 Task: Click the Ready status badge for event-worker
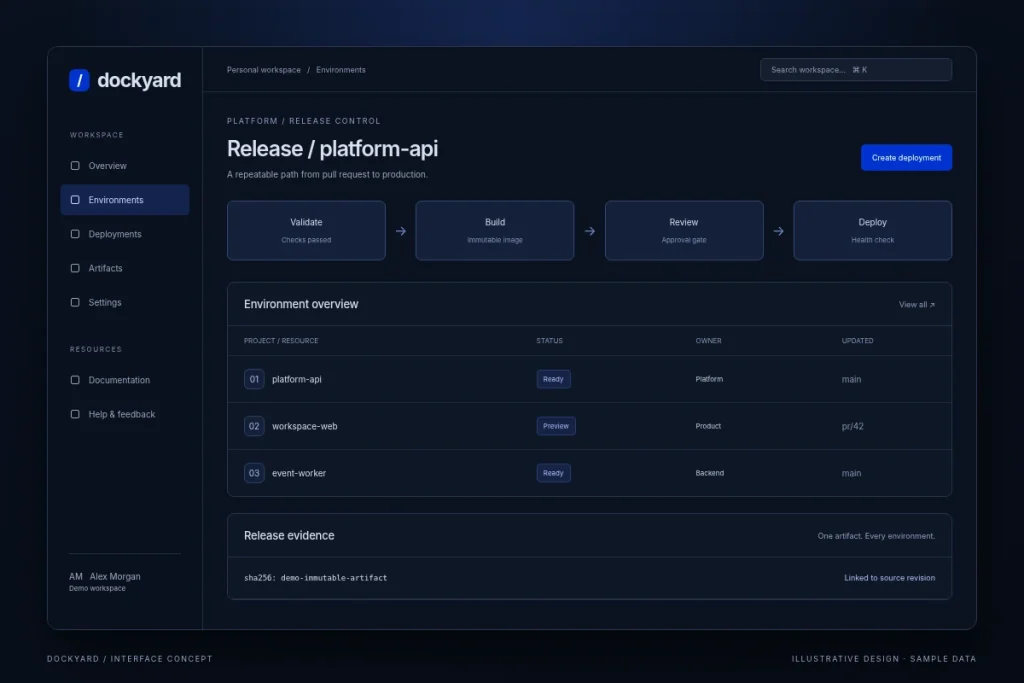tap(553, 473)
